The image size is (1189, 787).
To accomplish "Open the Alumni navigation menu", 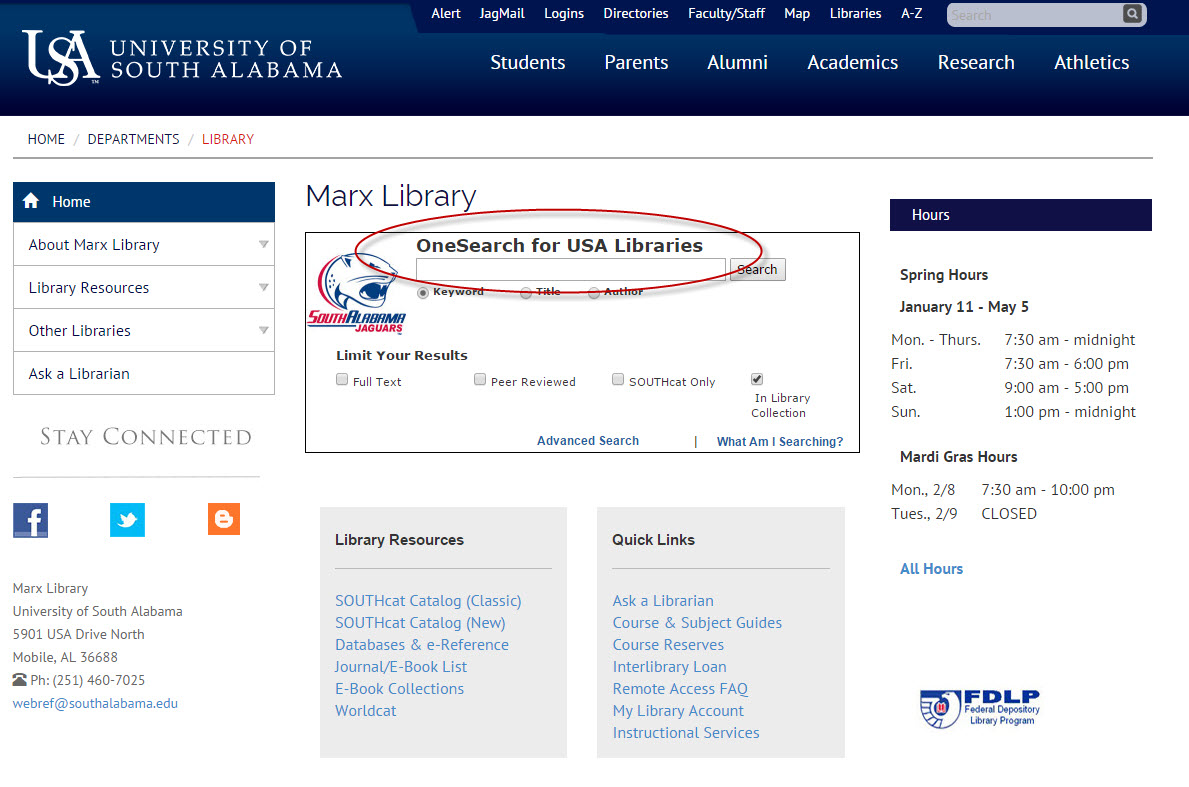I will point(738,62).
